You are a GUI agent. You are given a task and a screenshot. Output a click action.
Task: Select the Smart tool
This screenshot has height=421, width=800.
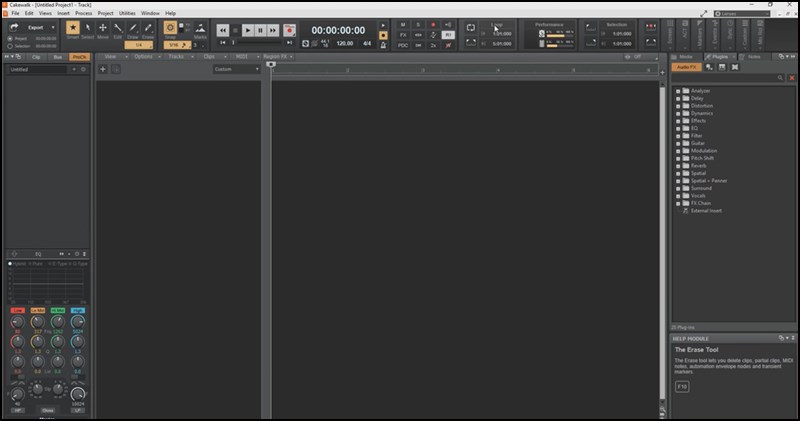(x=73, y=30)
